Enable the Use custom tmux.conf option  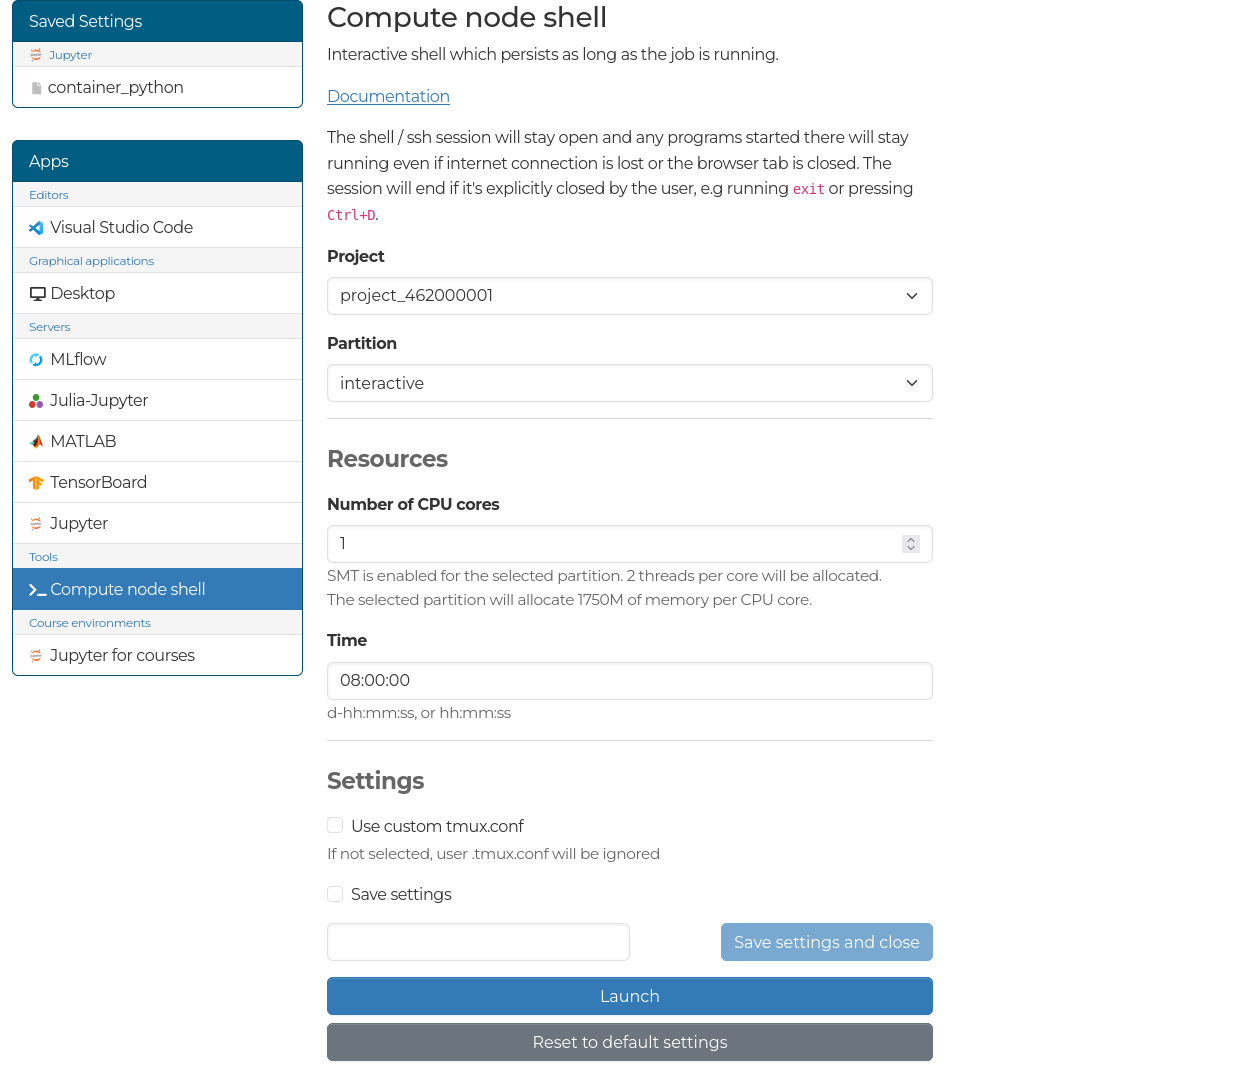click(335, 824)
